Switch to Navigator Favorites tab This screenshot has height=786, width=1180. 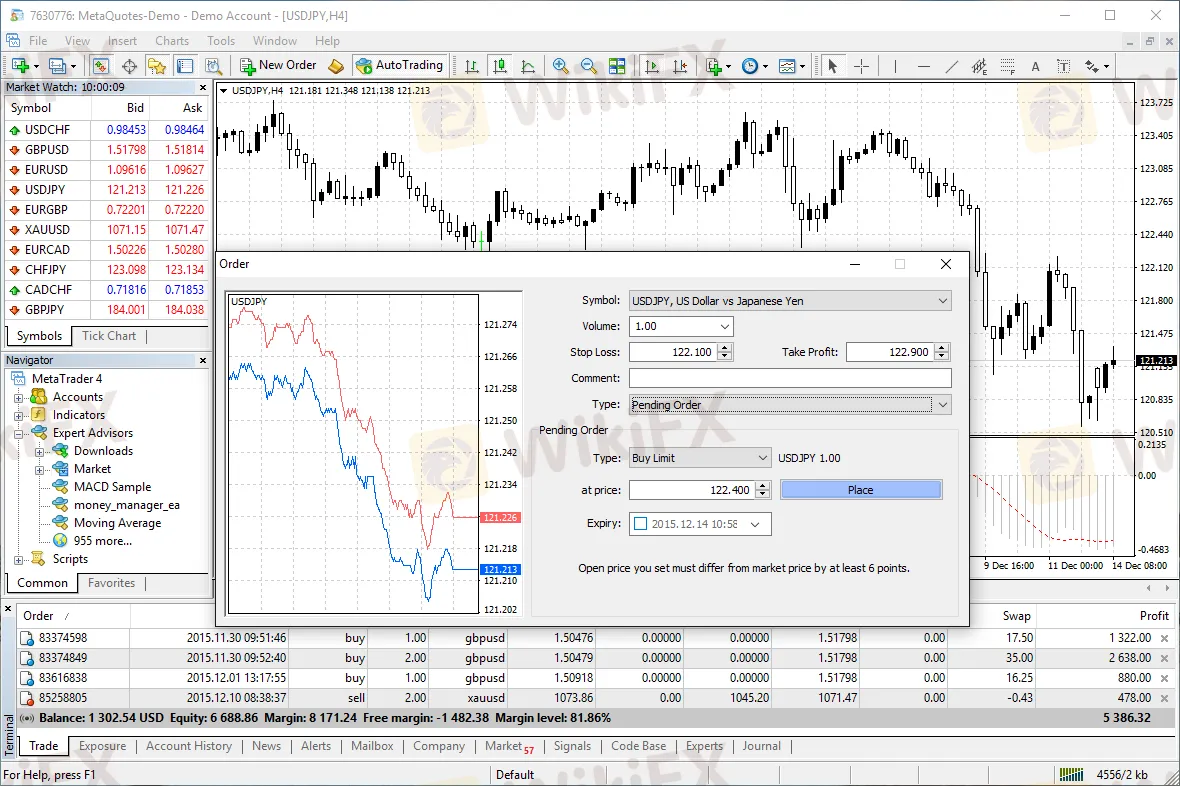tap(111, 583)
